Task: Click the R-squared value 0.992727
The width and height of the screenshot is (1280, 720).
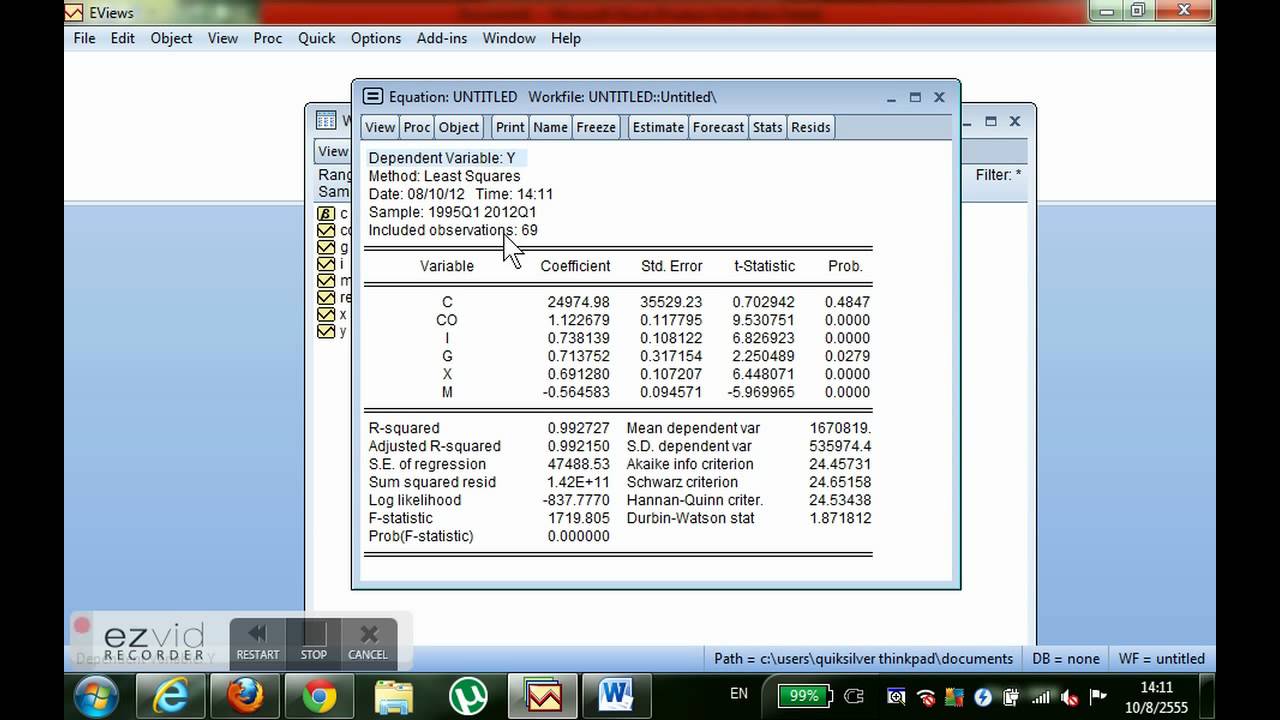Action: pos(578,428)
